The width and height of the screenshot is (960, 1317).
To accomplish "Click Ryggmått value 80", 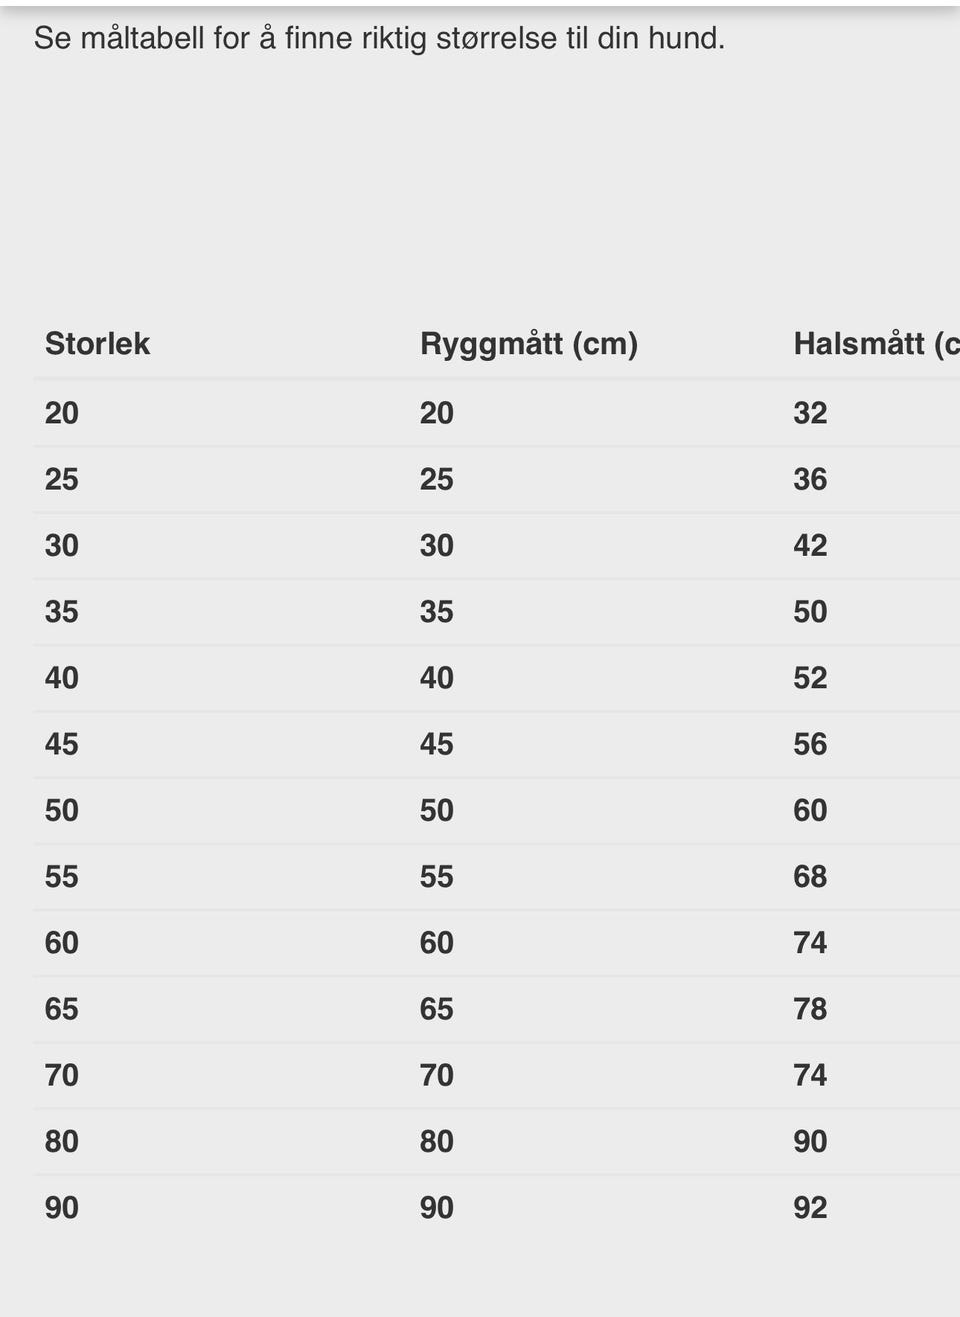I will click(437, 1142).
